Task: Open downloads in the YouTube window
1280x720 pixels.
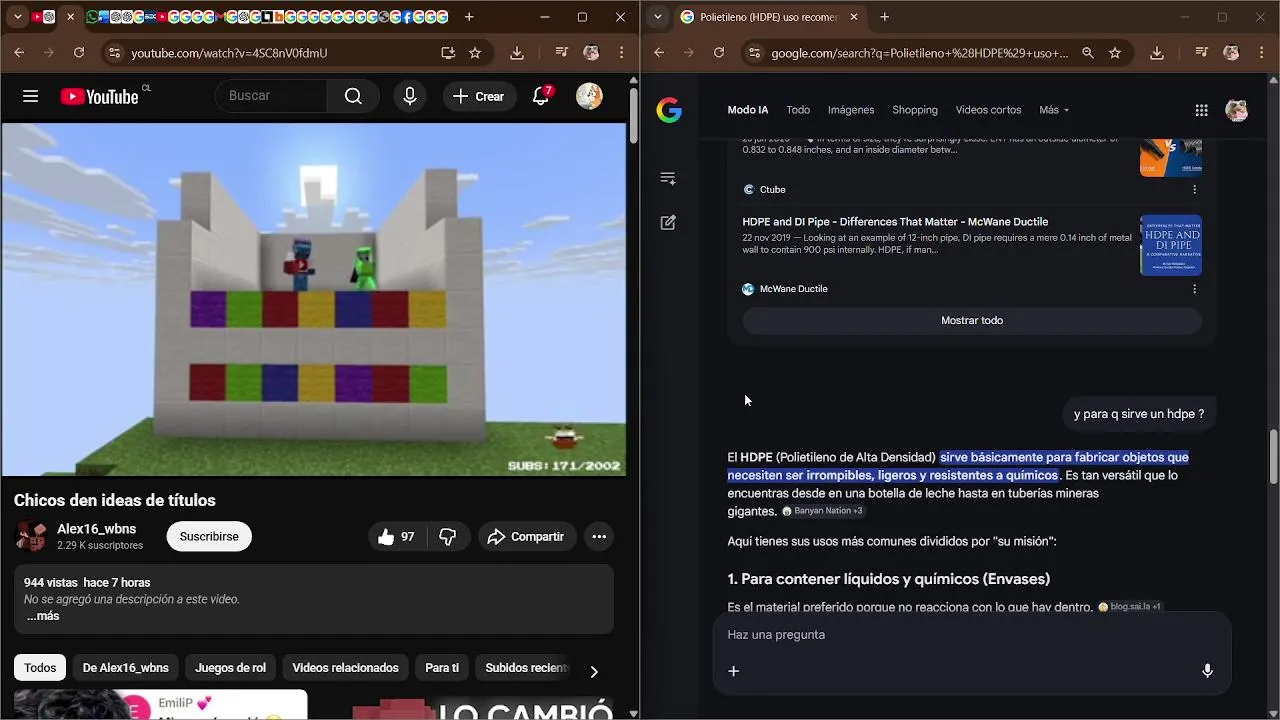Action: [x=517, y=53]
